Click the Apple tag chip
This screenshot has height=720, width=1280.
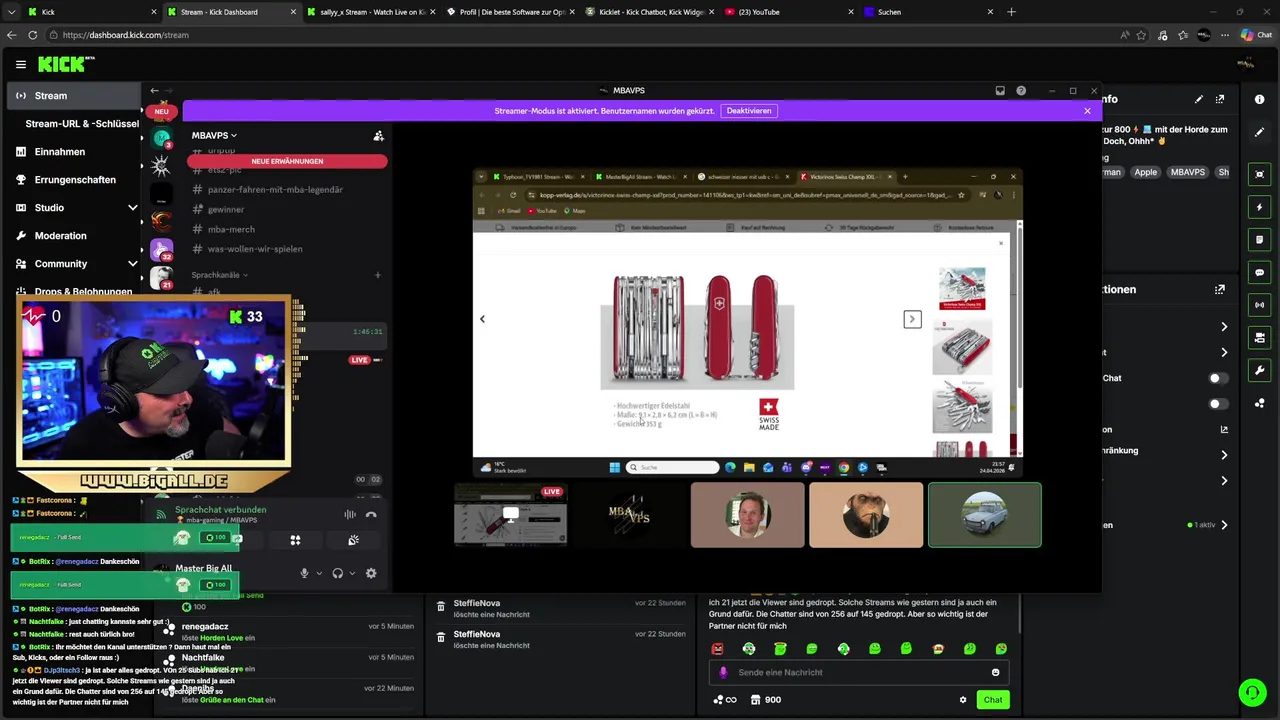tap(1145, 172)
